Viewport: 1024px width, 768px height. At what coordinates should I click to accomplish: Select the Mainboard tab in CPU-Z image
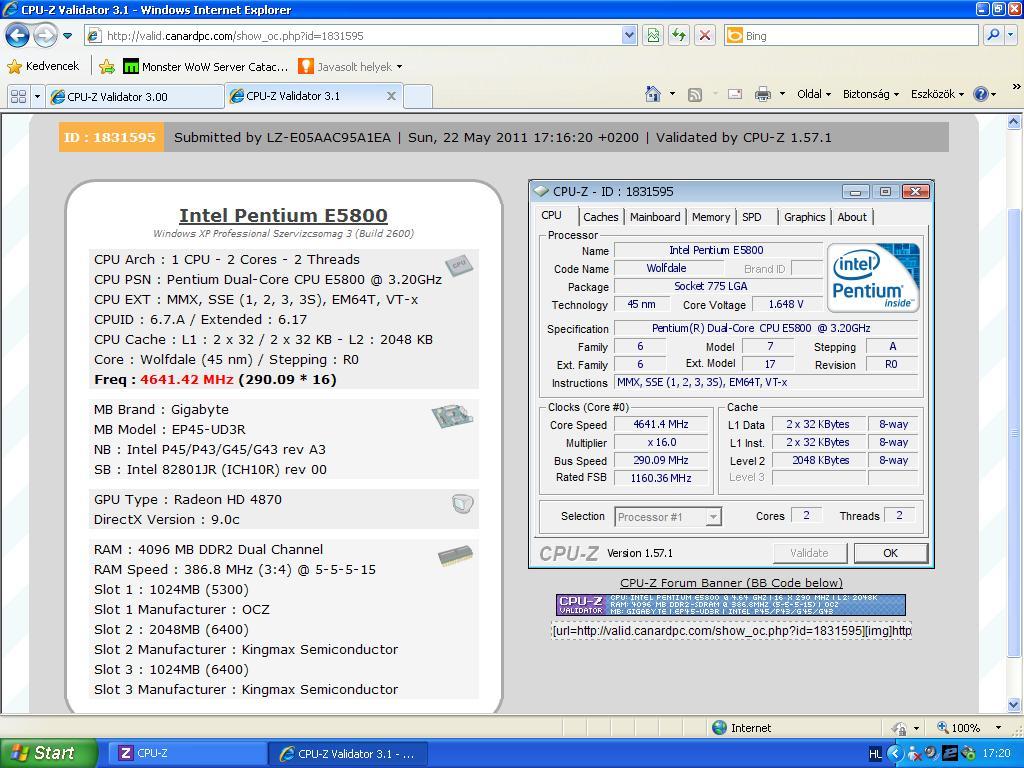tap(655, 217)
